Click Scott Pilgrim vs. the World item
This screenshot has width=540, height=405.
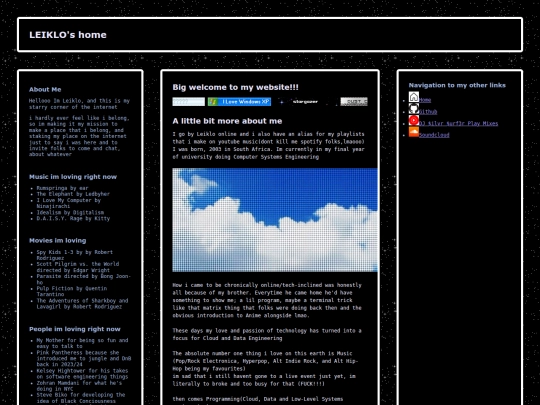[78, 267]
